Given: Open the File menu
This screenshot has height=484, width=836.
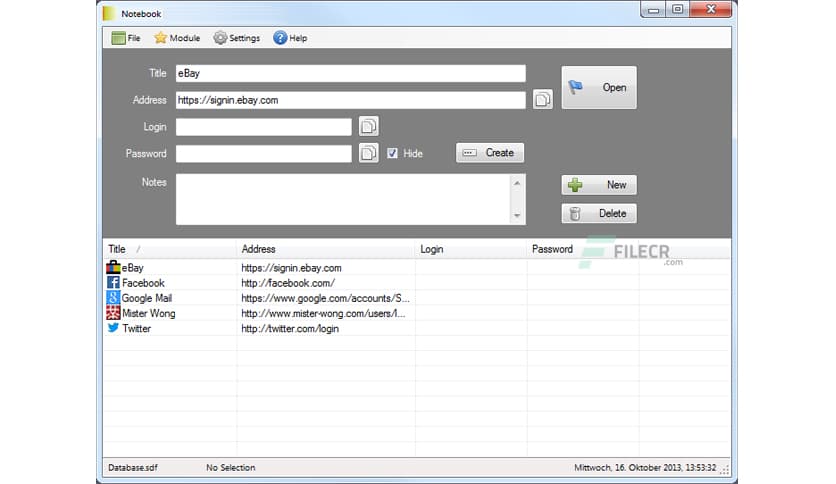Looking at the screenshot, I should pos(126,38).
